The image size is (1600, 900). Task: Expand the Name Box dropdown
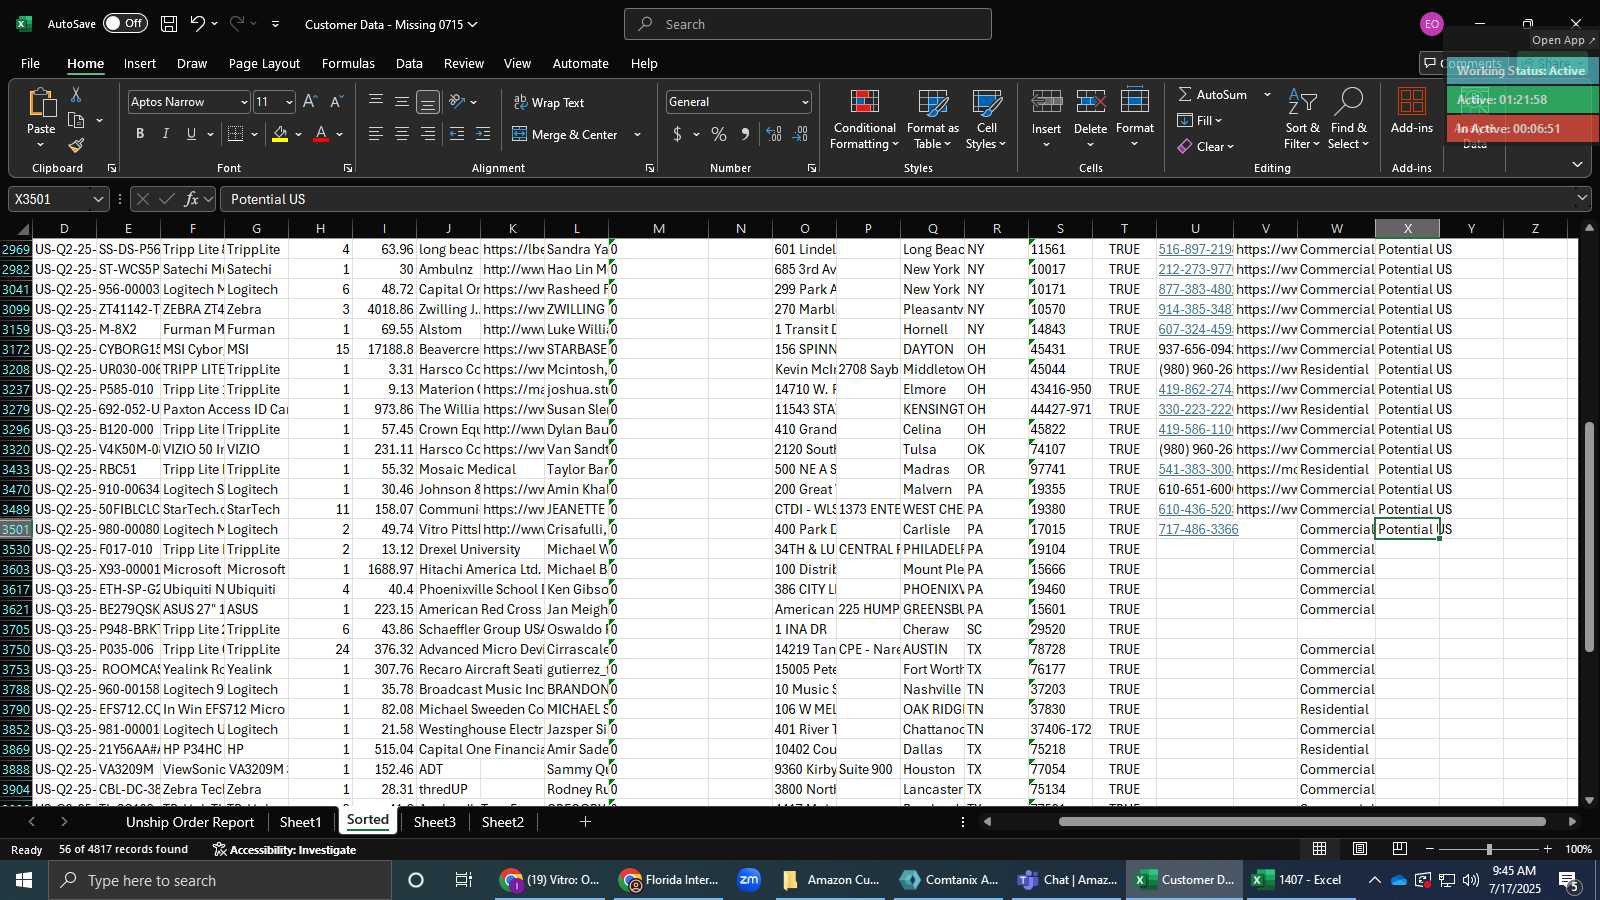coord(98,199)
